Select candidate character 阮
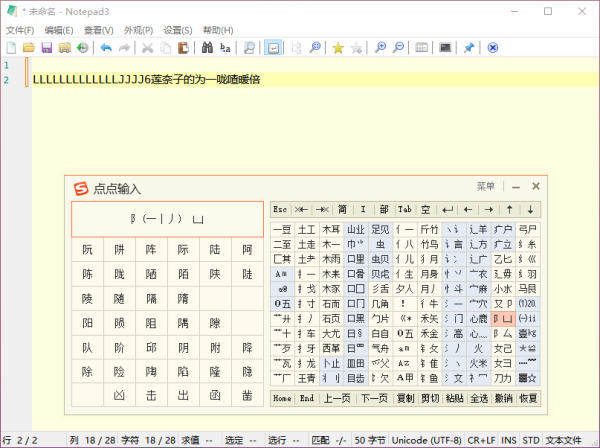The image size is (600, 448). click(x=87, y=250)
